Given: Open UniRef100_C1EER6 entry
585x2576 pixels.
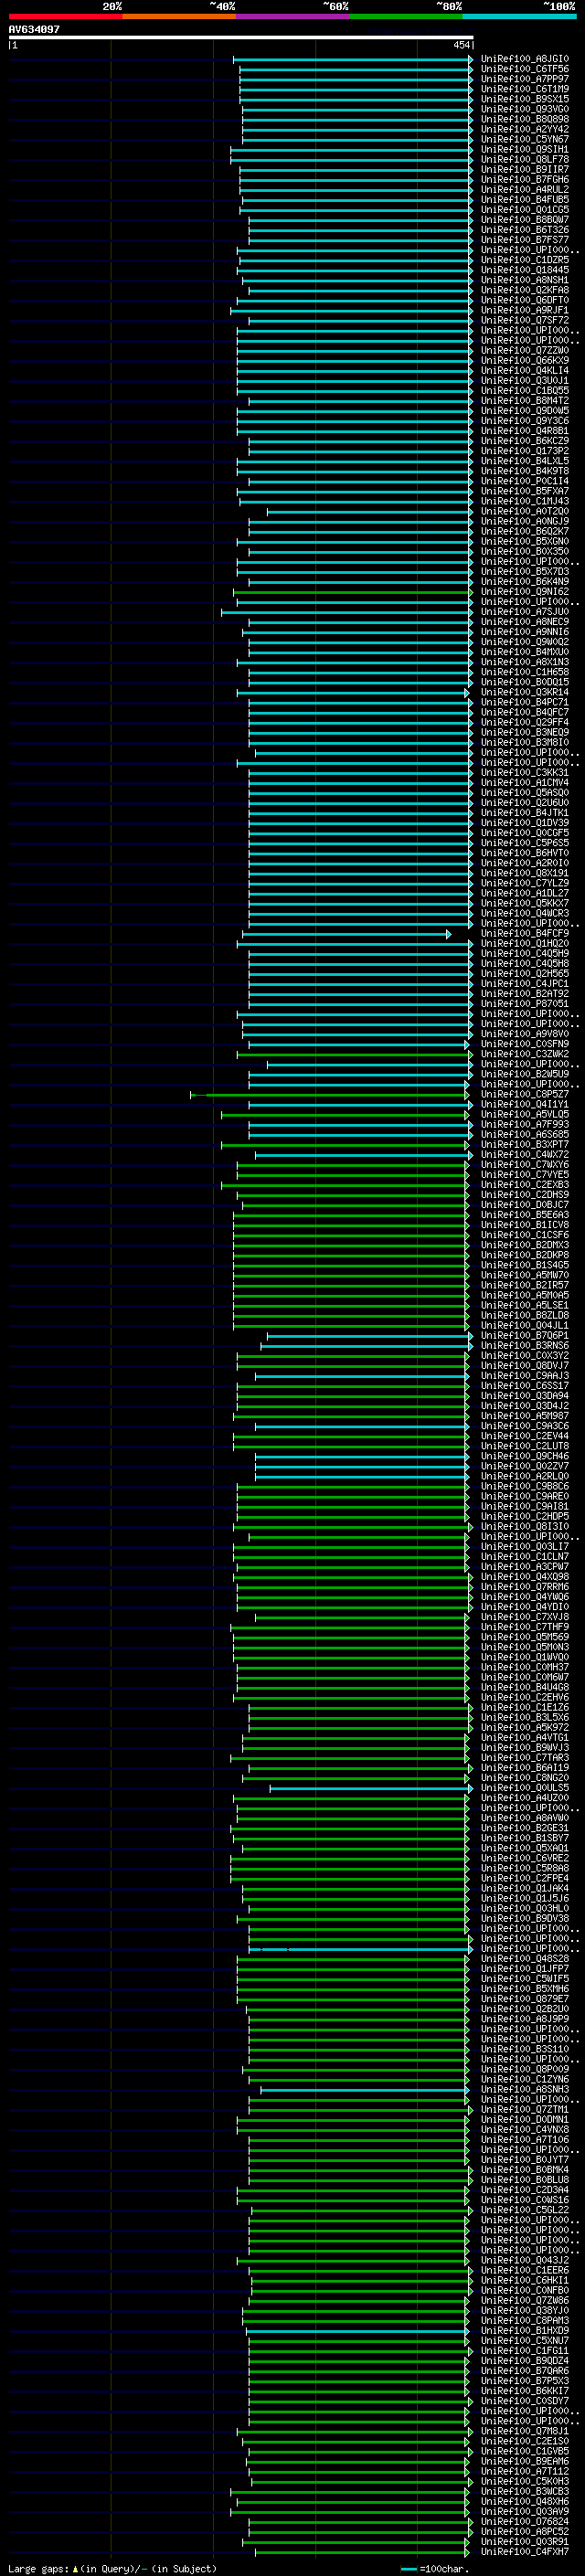Looking at the screenshot, I should pyautogui.click(x=525, y=2271).
